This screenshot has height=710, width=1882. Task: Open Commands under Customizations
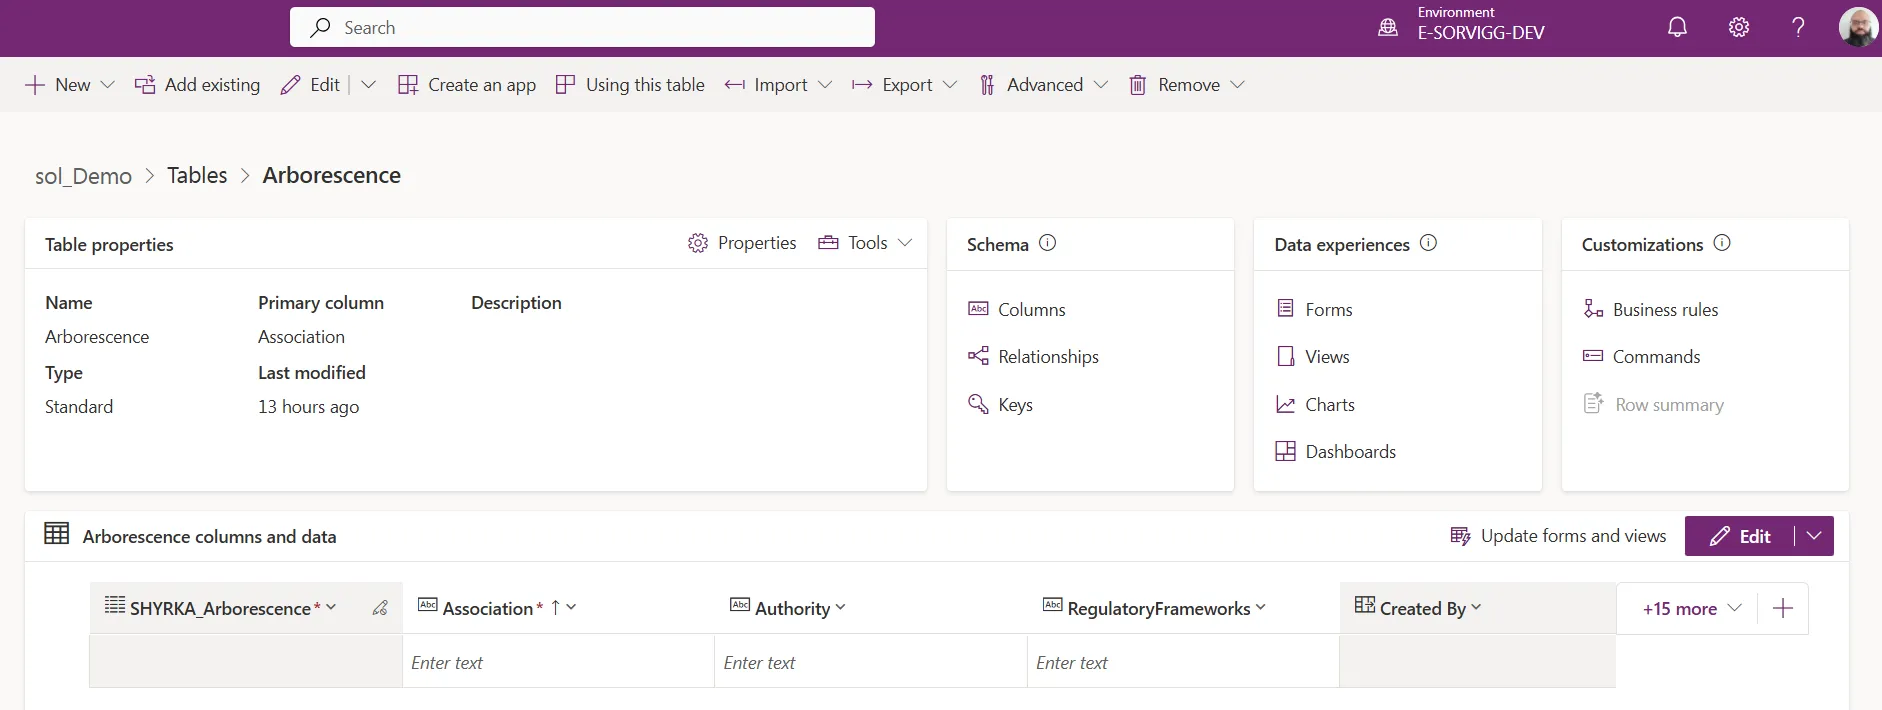point(1656,357)
